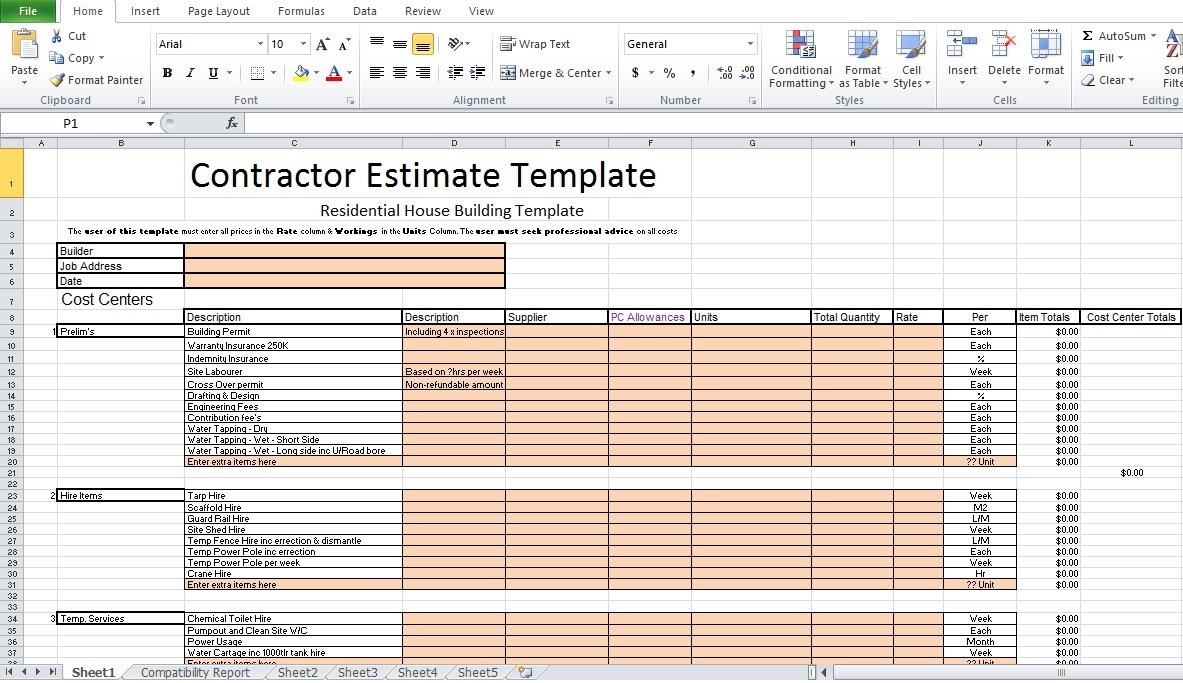The width and height of the screenshot is (1183, 683).
Task: Click the Insert Cells button
Action: (961, 55)
